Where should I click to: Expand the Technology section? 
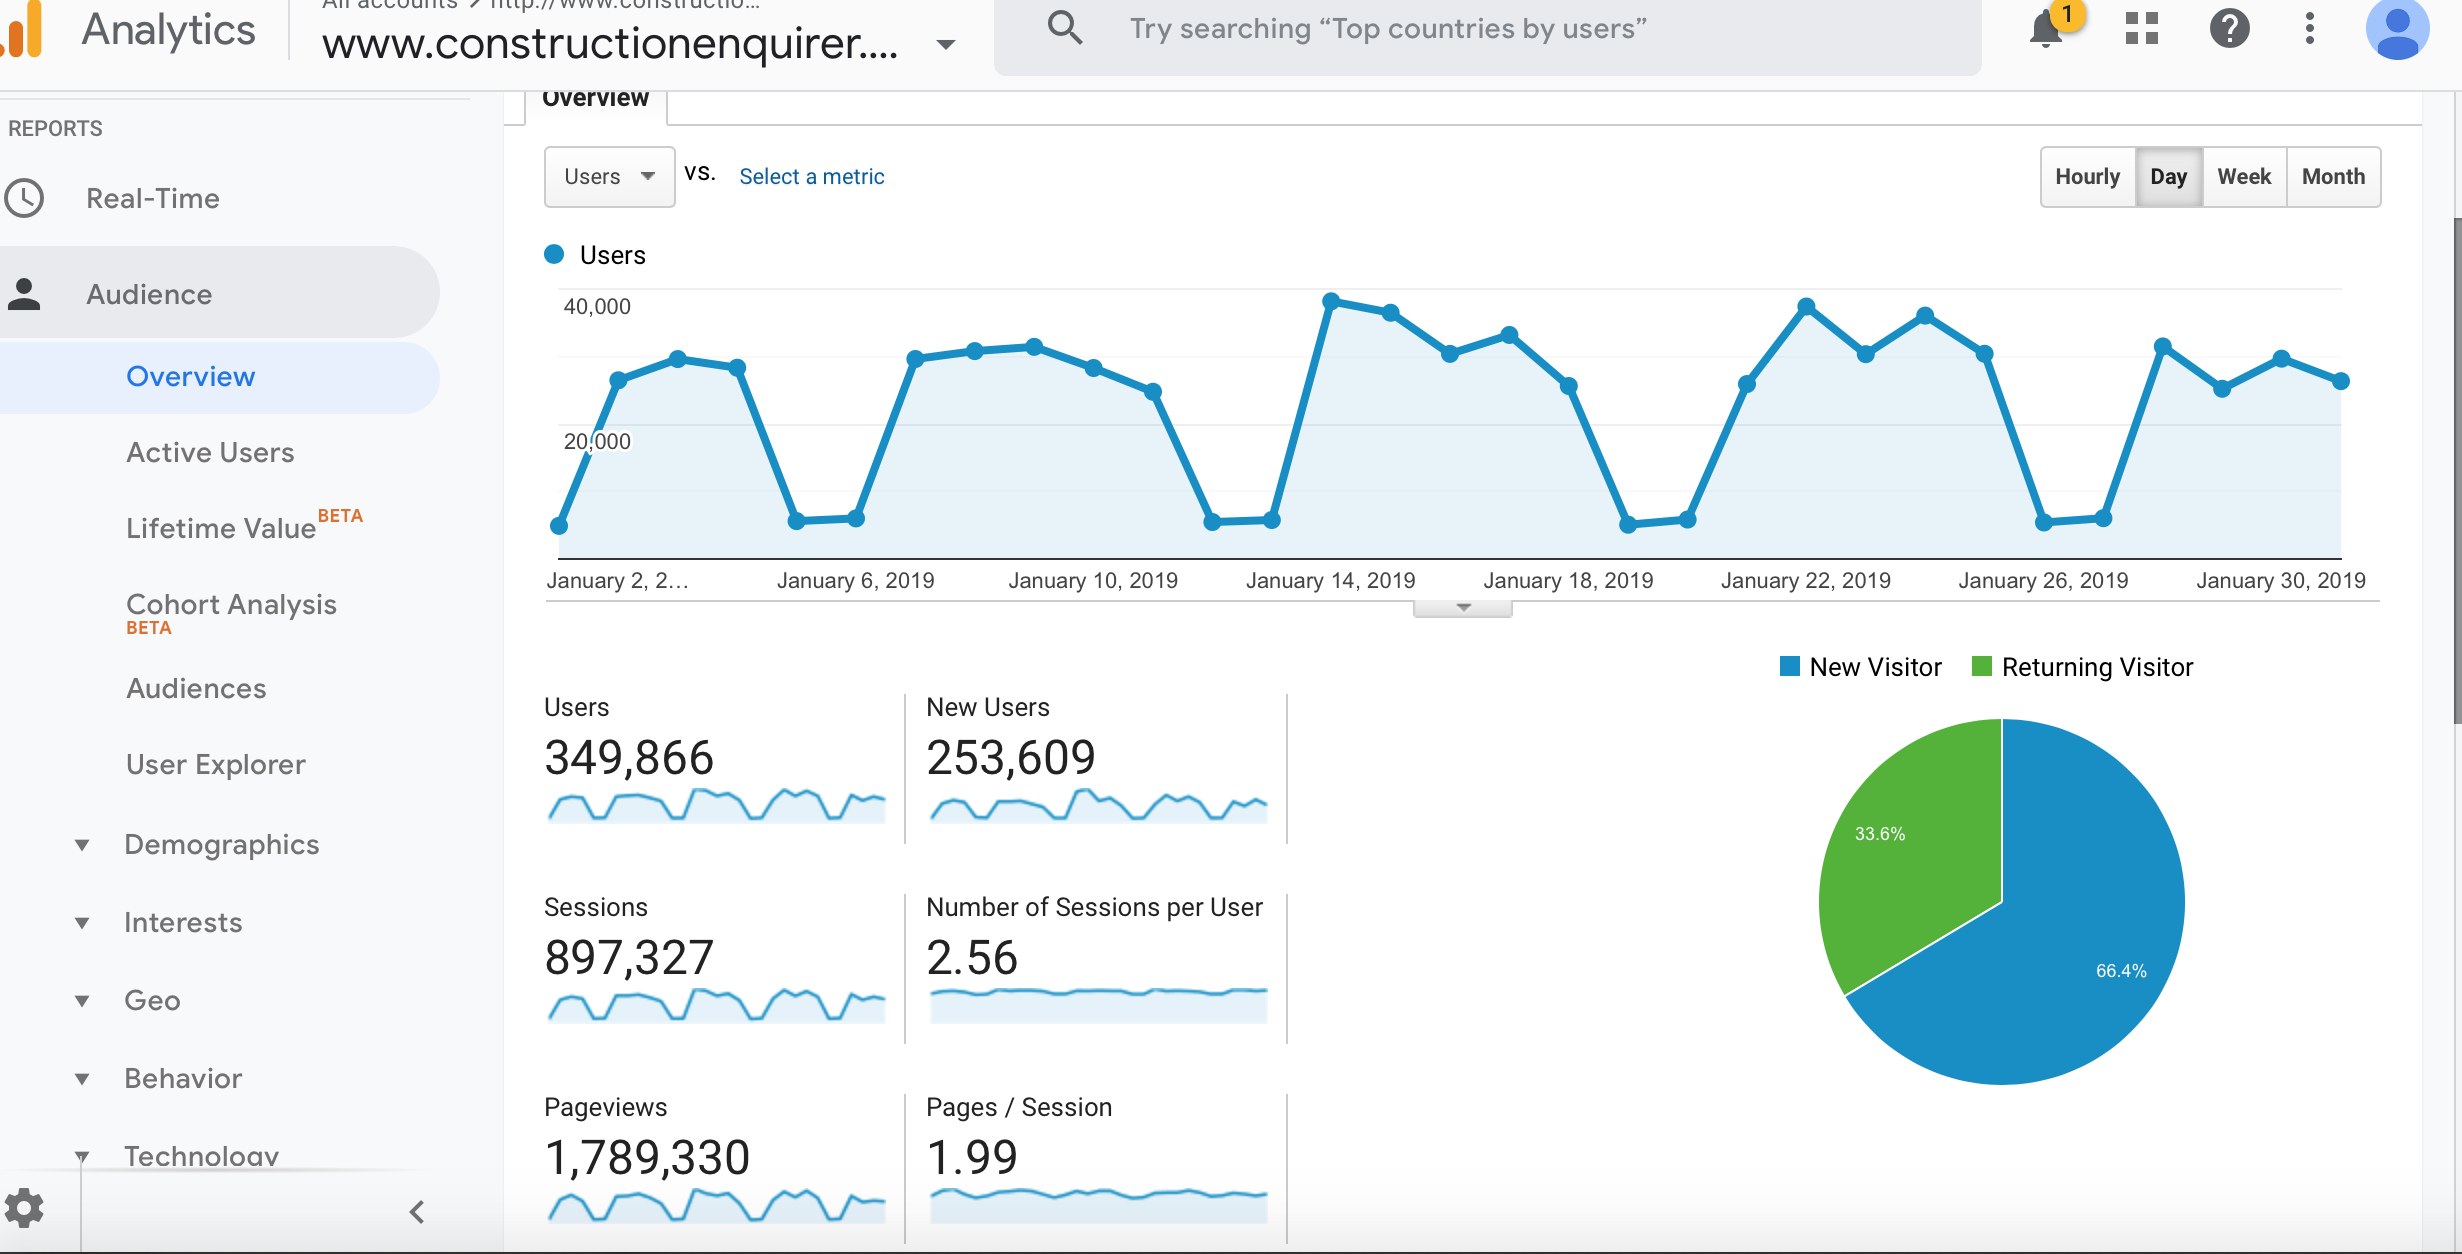click(x=82, y=1157)
